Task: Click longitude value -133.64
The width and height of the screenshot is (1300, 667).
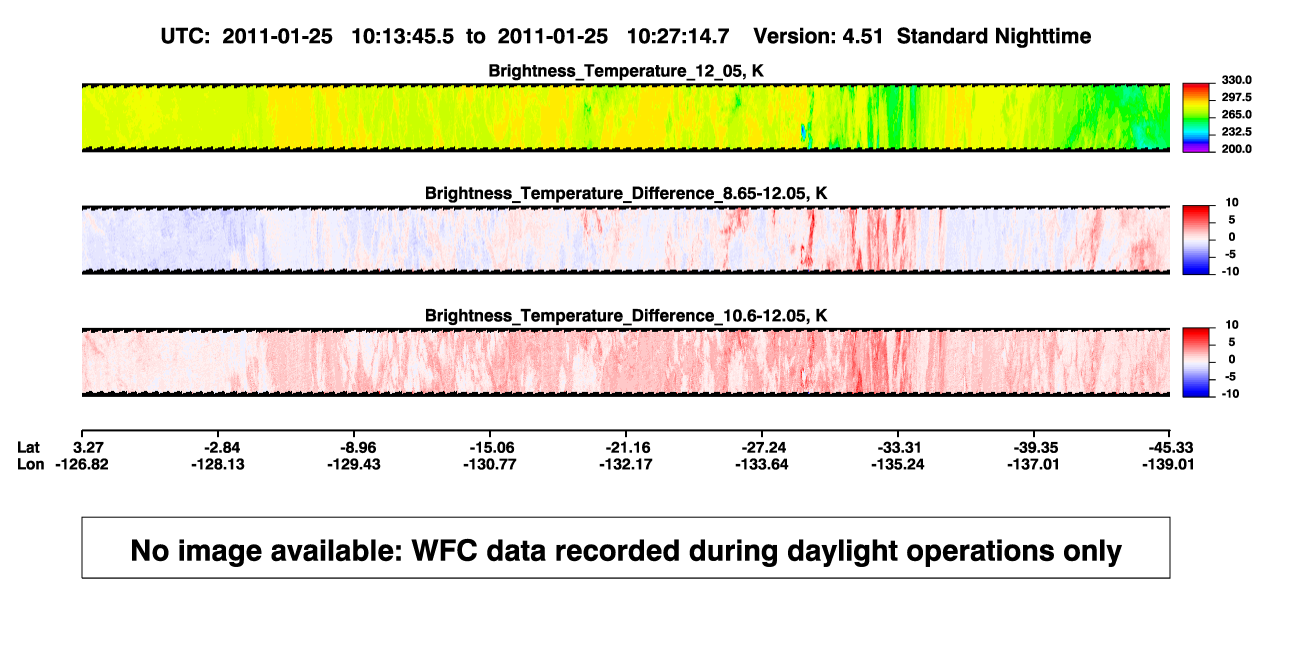Action: point(762,464)
